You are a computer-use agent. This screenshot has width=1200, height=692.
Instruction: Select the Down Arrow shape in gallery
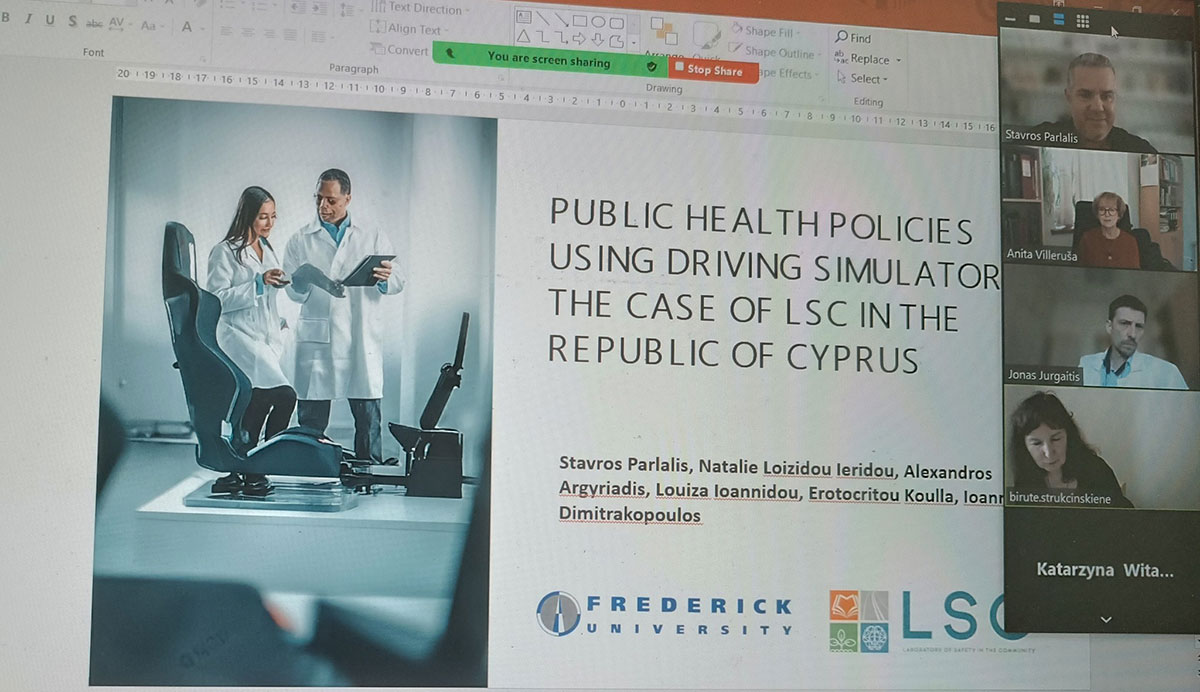point(598,40)
